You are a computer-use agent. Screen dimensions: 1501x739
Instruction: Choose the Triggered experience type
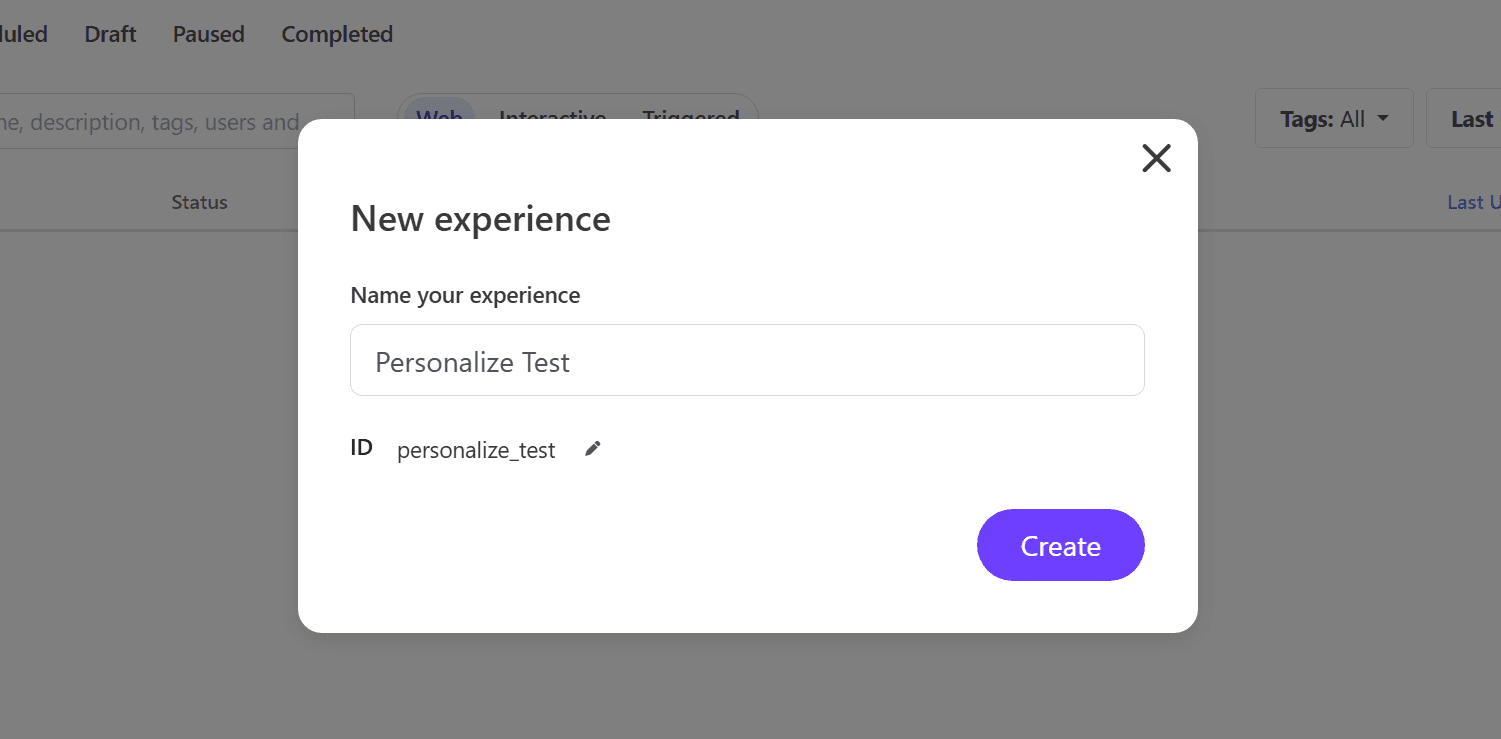coord(690,111)
